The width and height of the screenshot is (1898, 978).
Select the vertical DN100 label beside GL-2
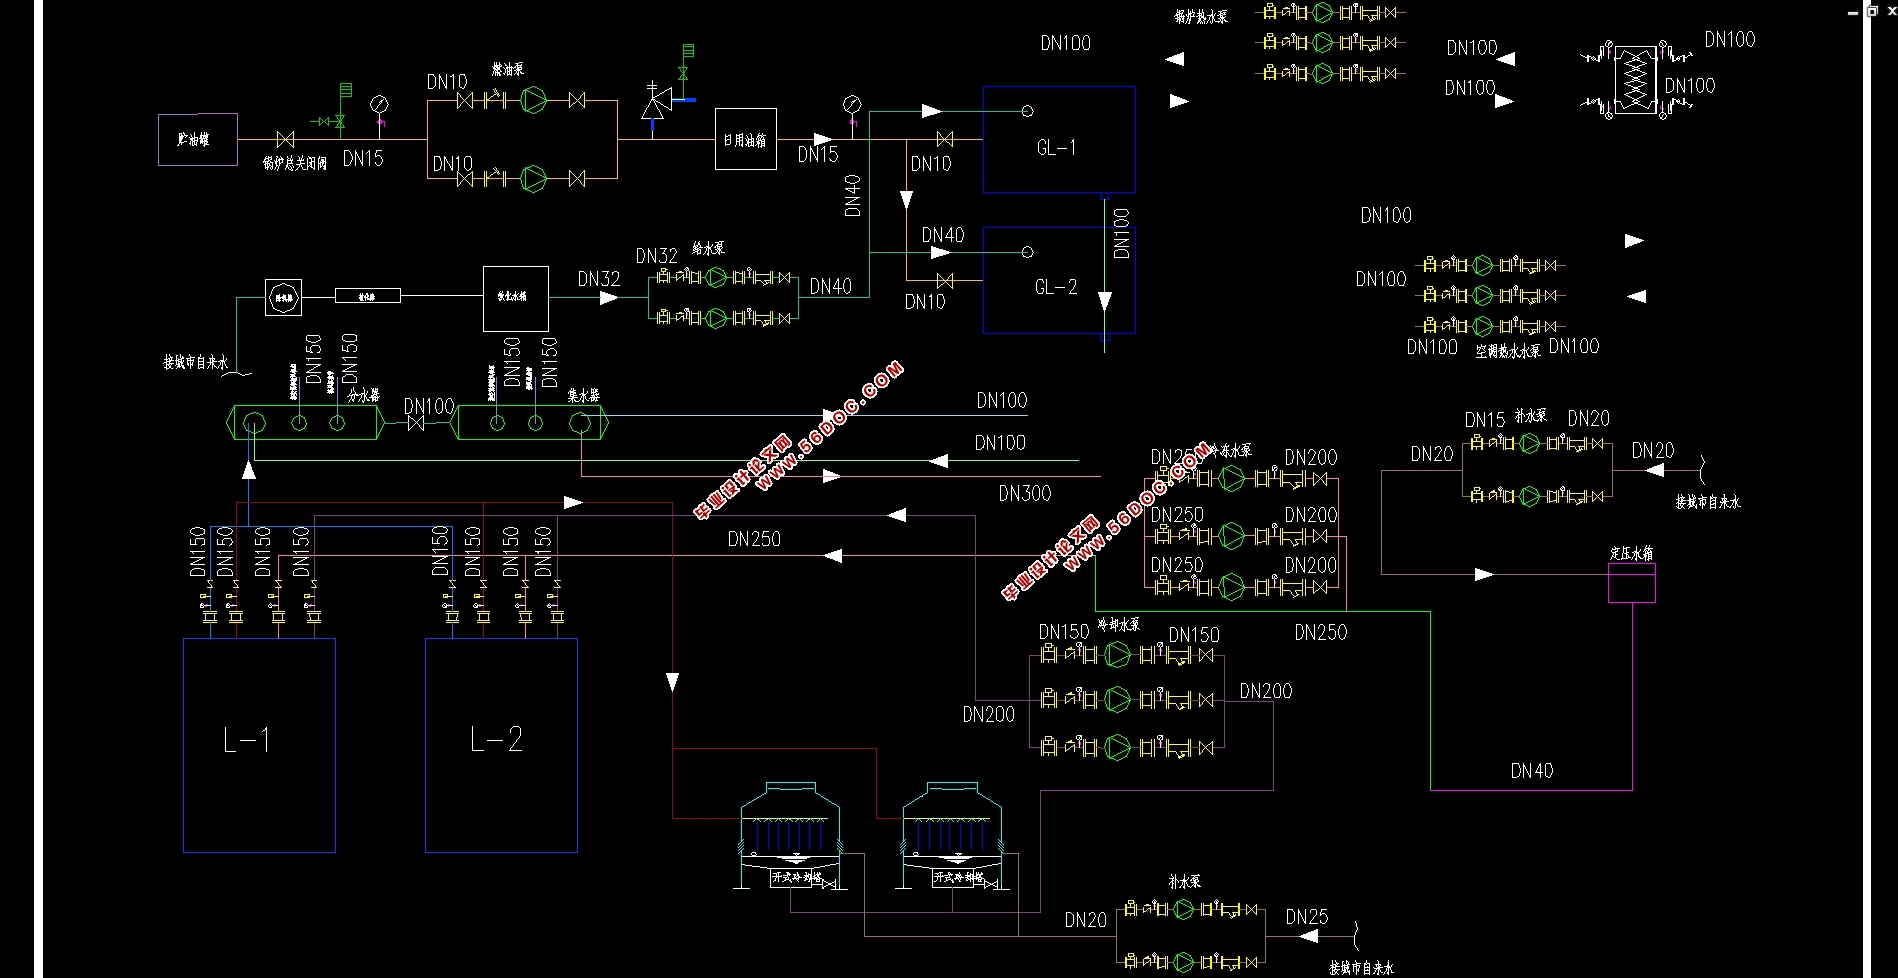point(1121,233)
